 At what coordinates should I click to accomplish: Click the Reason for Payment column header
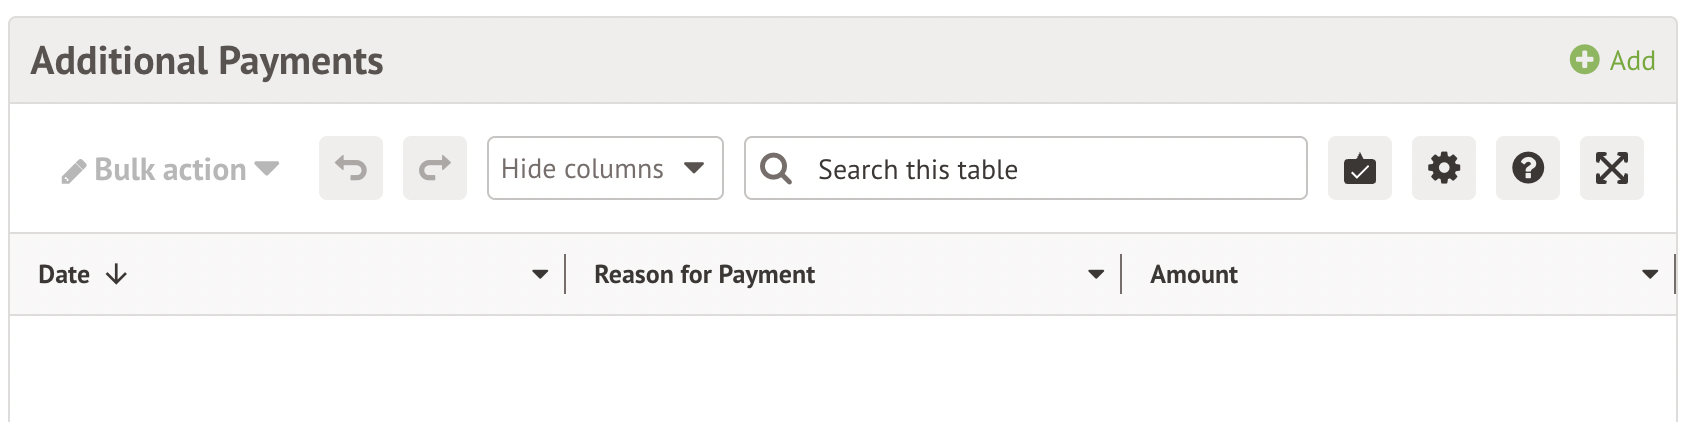[704, 274]
